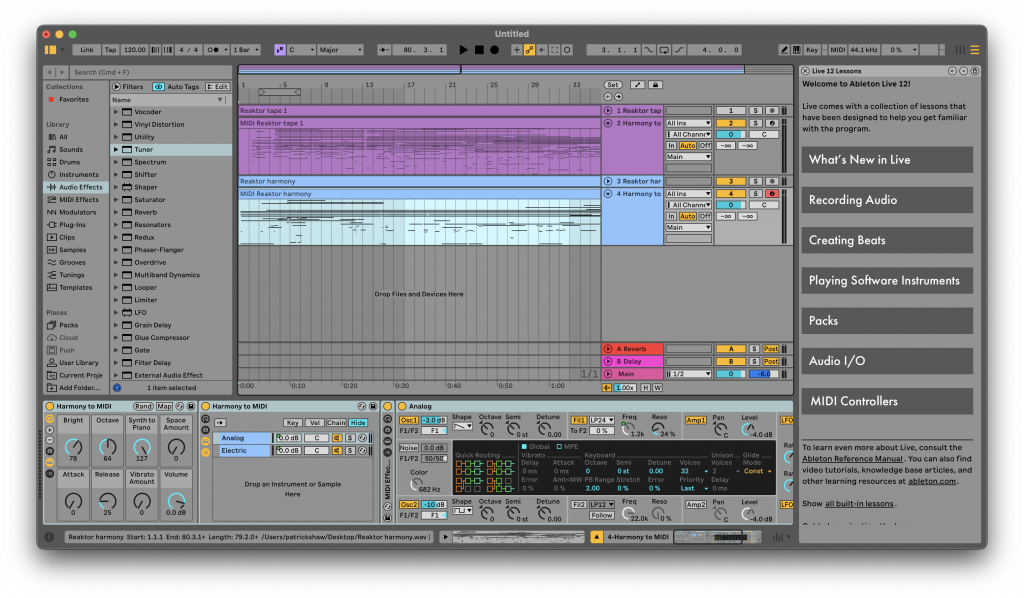Disable the Analog device activator

(x=402, y=406)
